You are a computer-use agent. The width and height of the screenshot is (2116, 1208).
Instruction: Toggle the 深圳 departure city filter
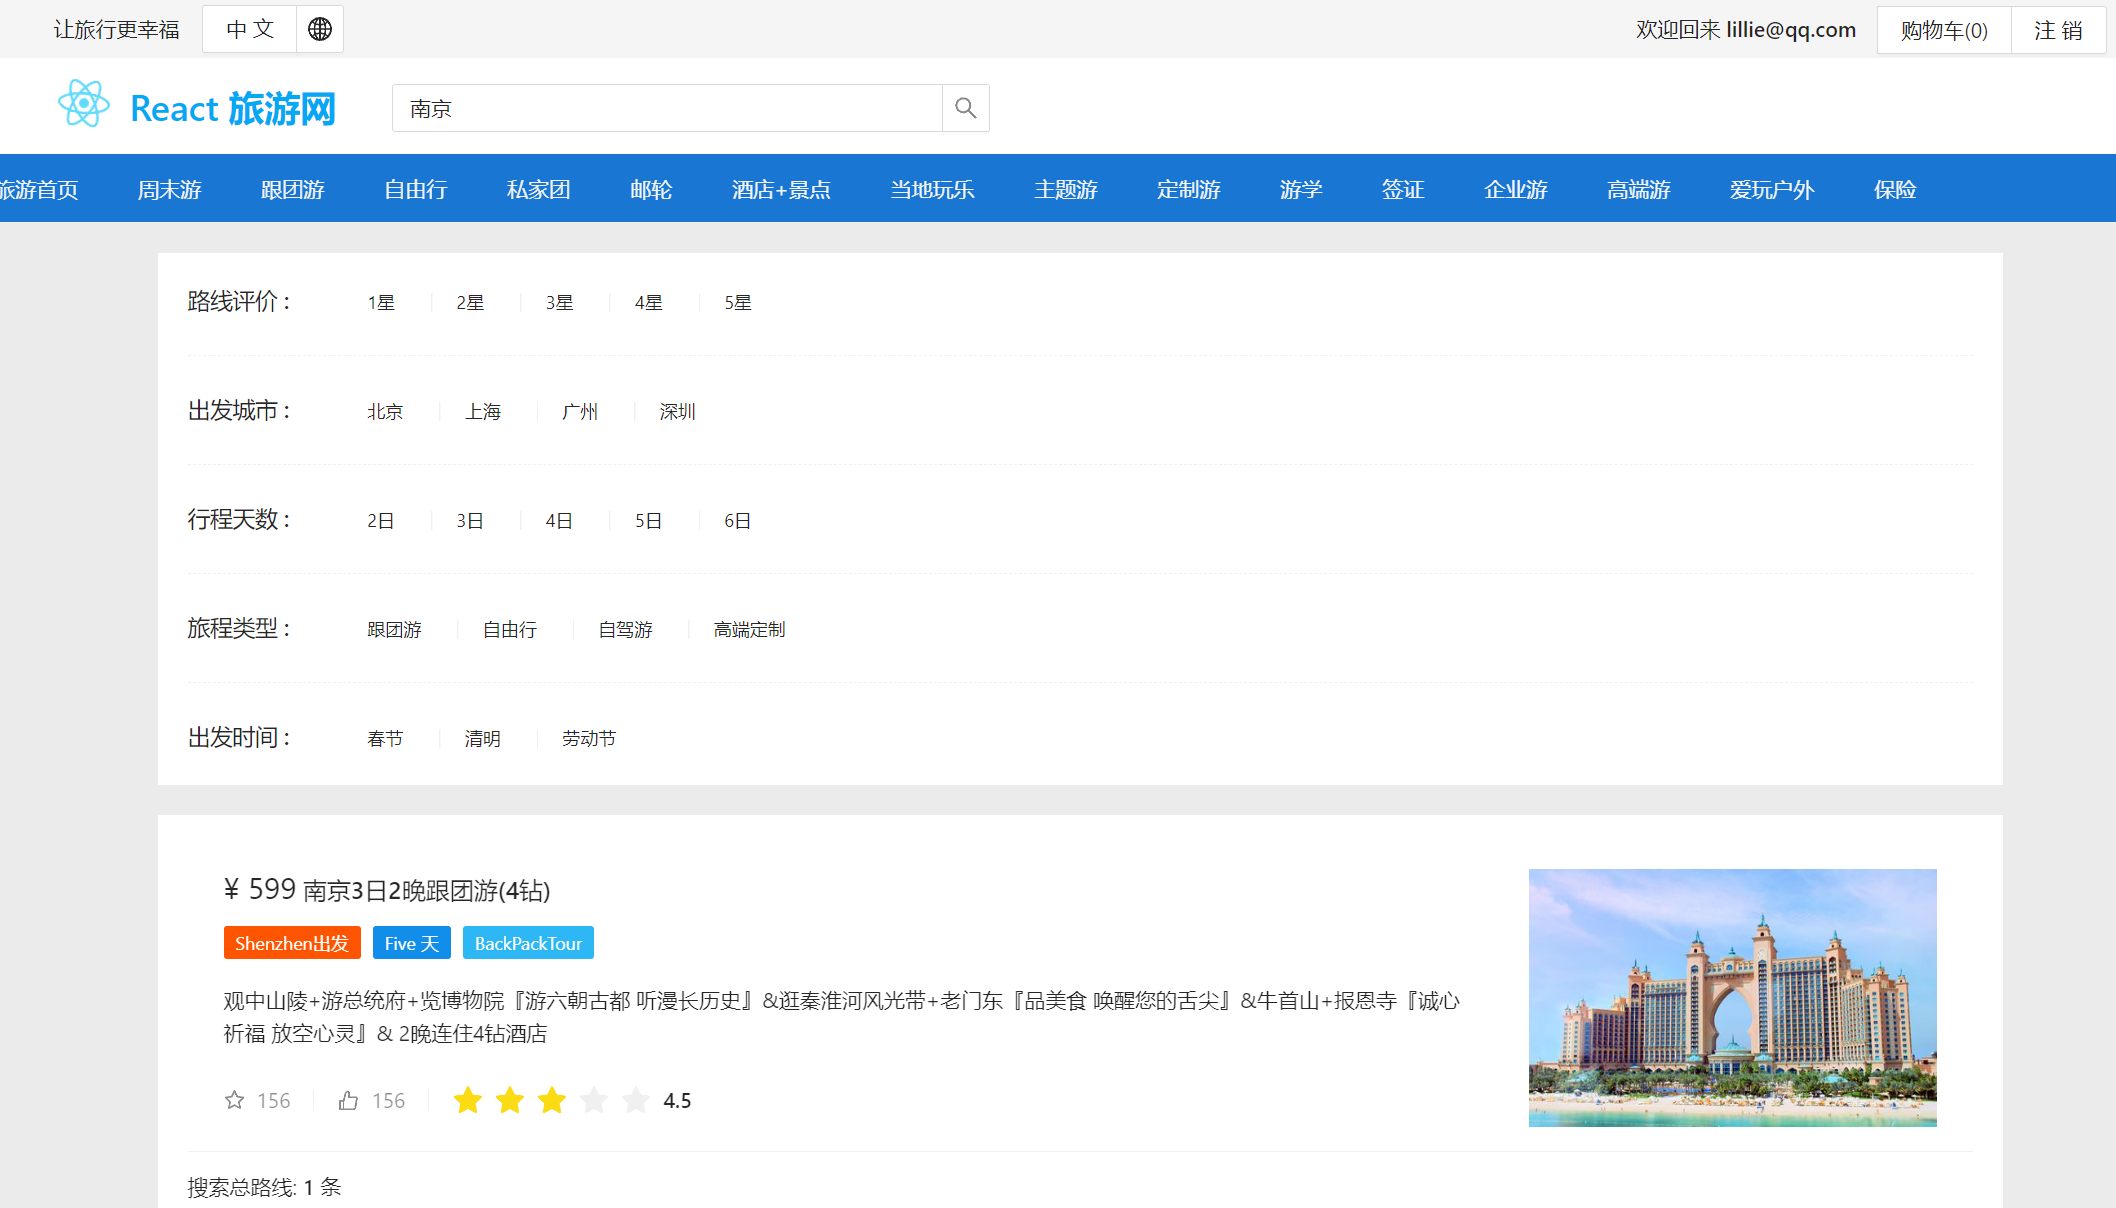[677, 412]
